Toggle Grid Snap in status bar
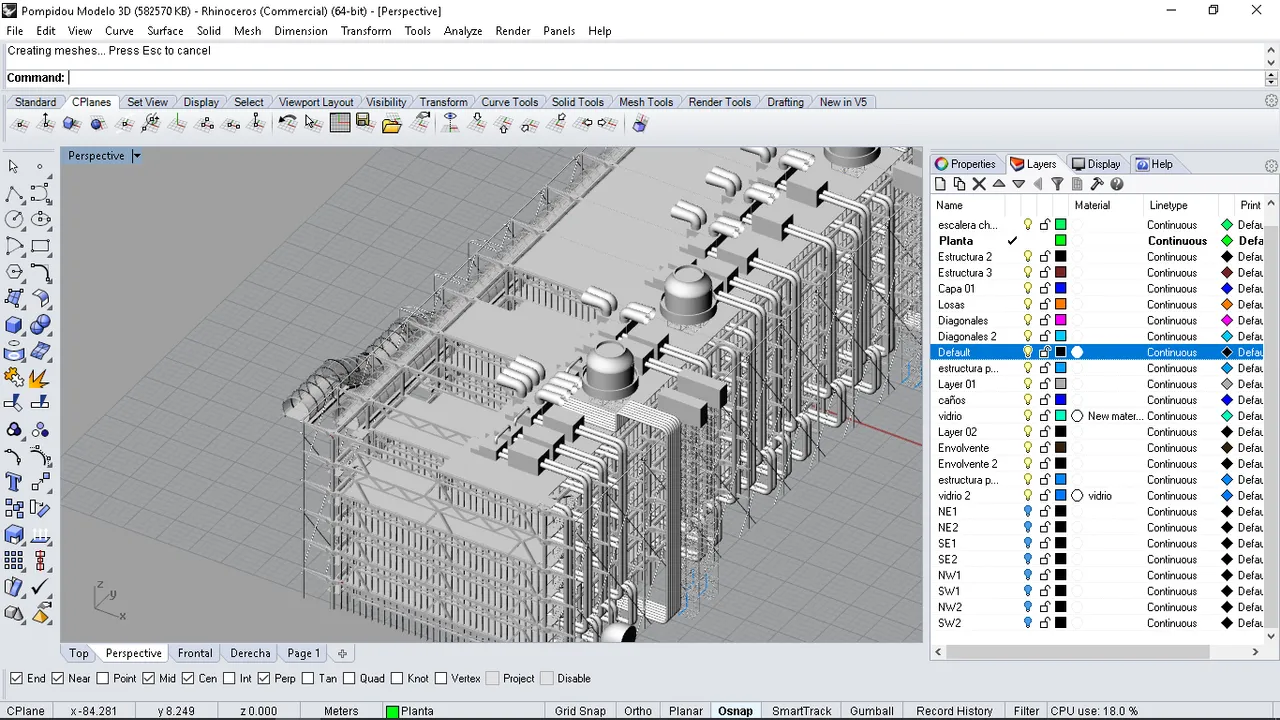Screen dimensions: 1280x720 (x=580, y=711)
